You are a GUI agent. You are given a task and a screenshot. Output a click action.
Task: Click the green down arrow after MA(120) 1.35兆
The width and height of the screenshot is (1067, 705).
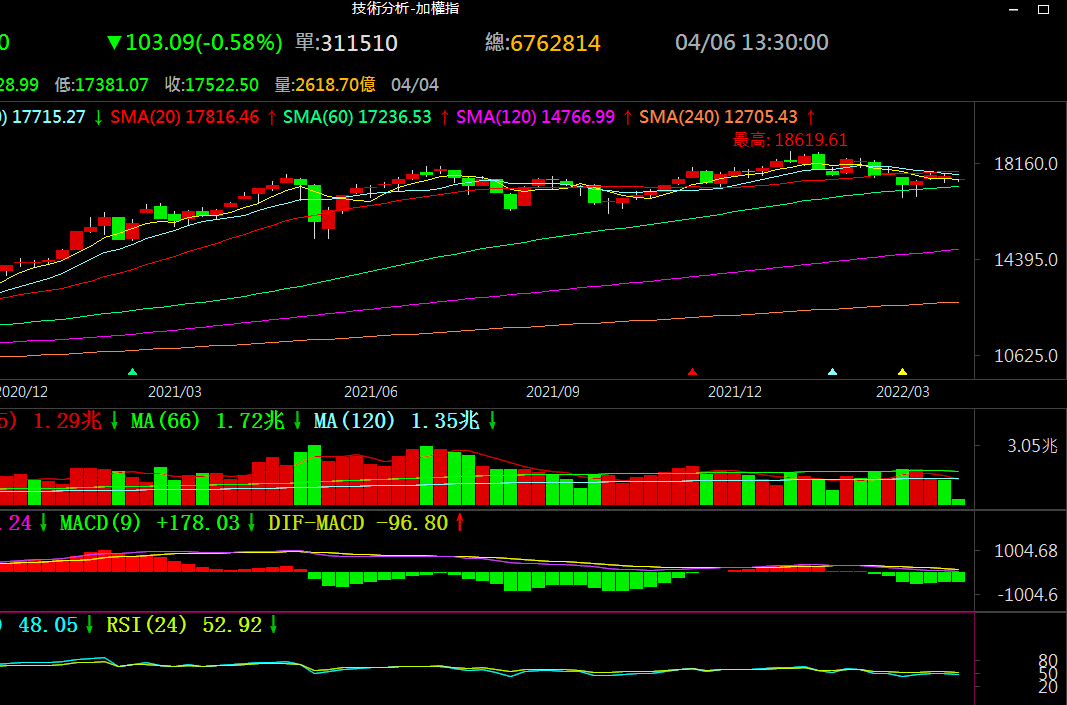point(492,421)
